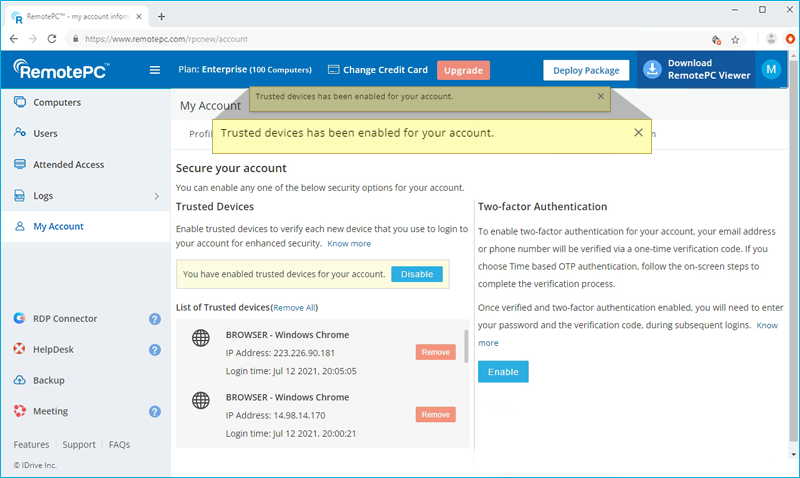Viewport: 800px width, 478px height.
Task: Click the trusted devices list scrollbar
Action: point(466,346)
